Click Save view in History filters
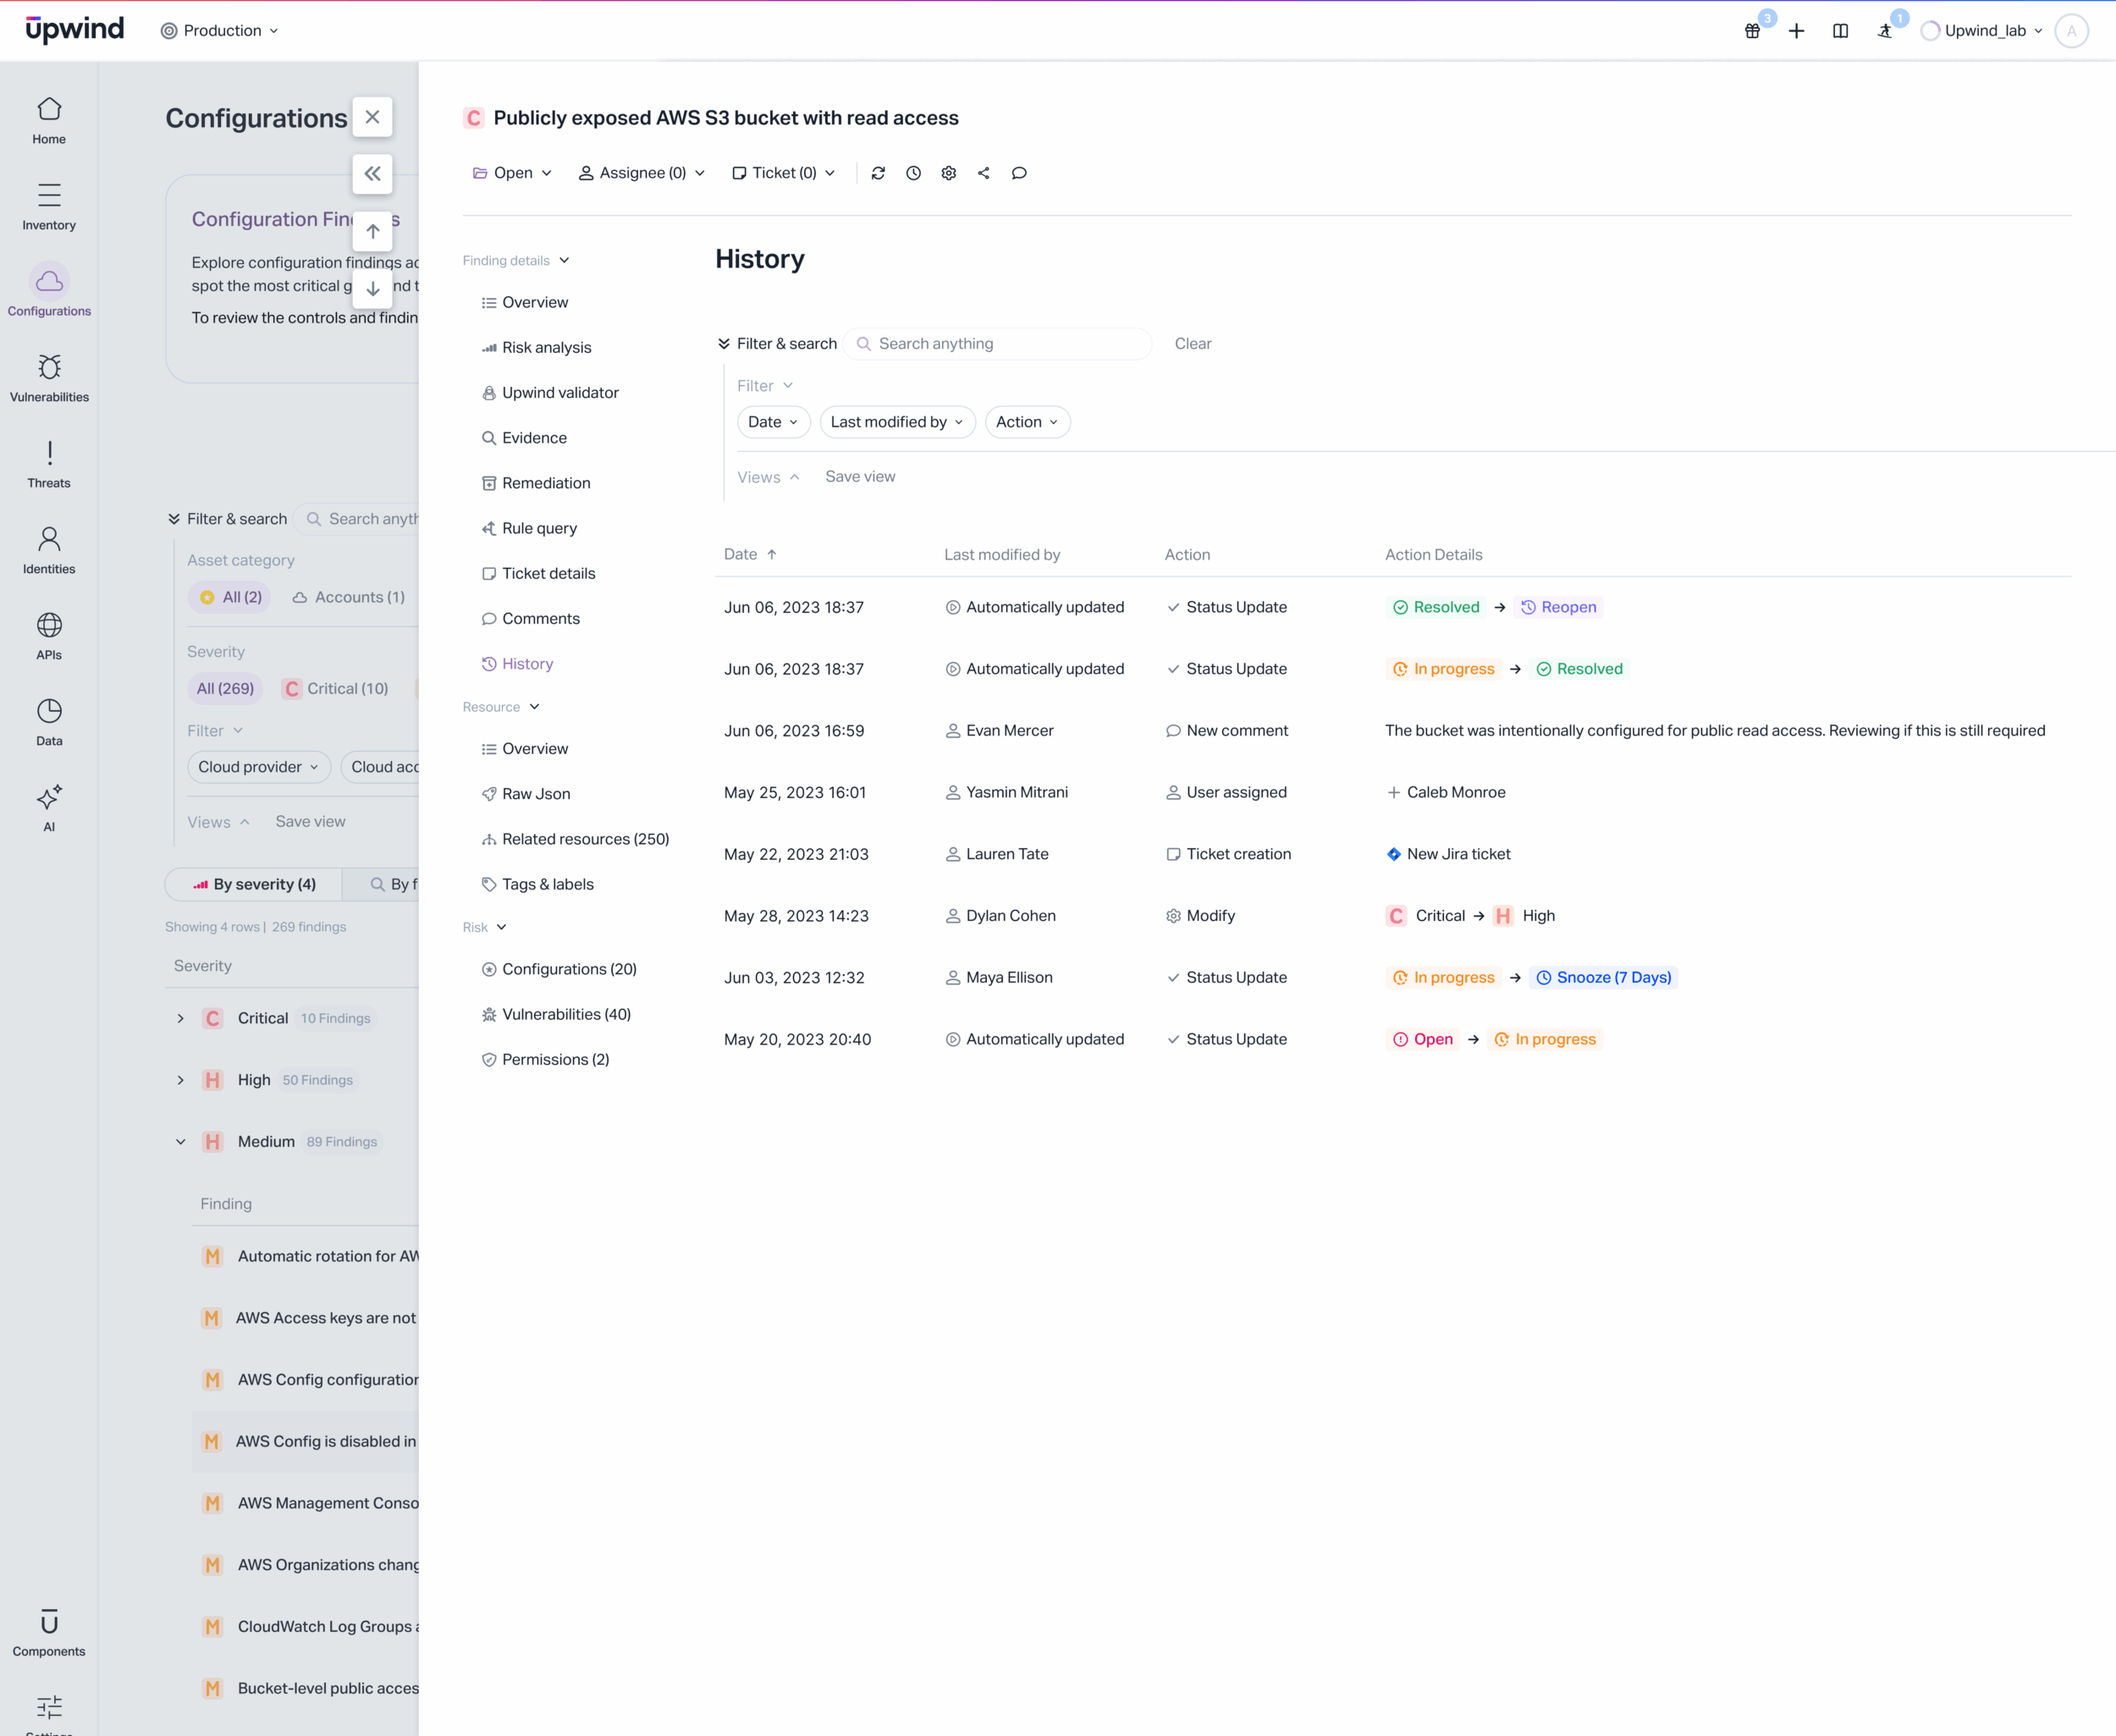2116x1736 pixels. point(860,477)
